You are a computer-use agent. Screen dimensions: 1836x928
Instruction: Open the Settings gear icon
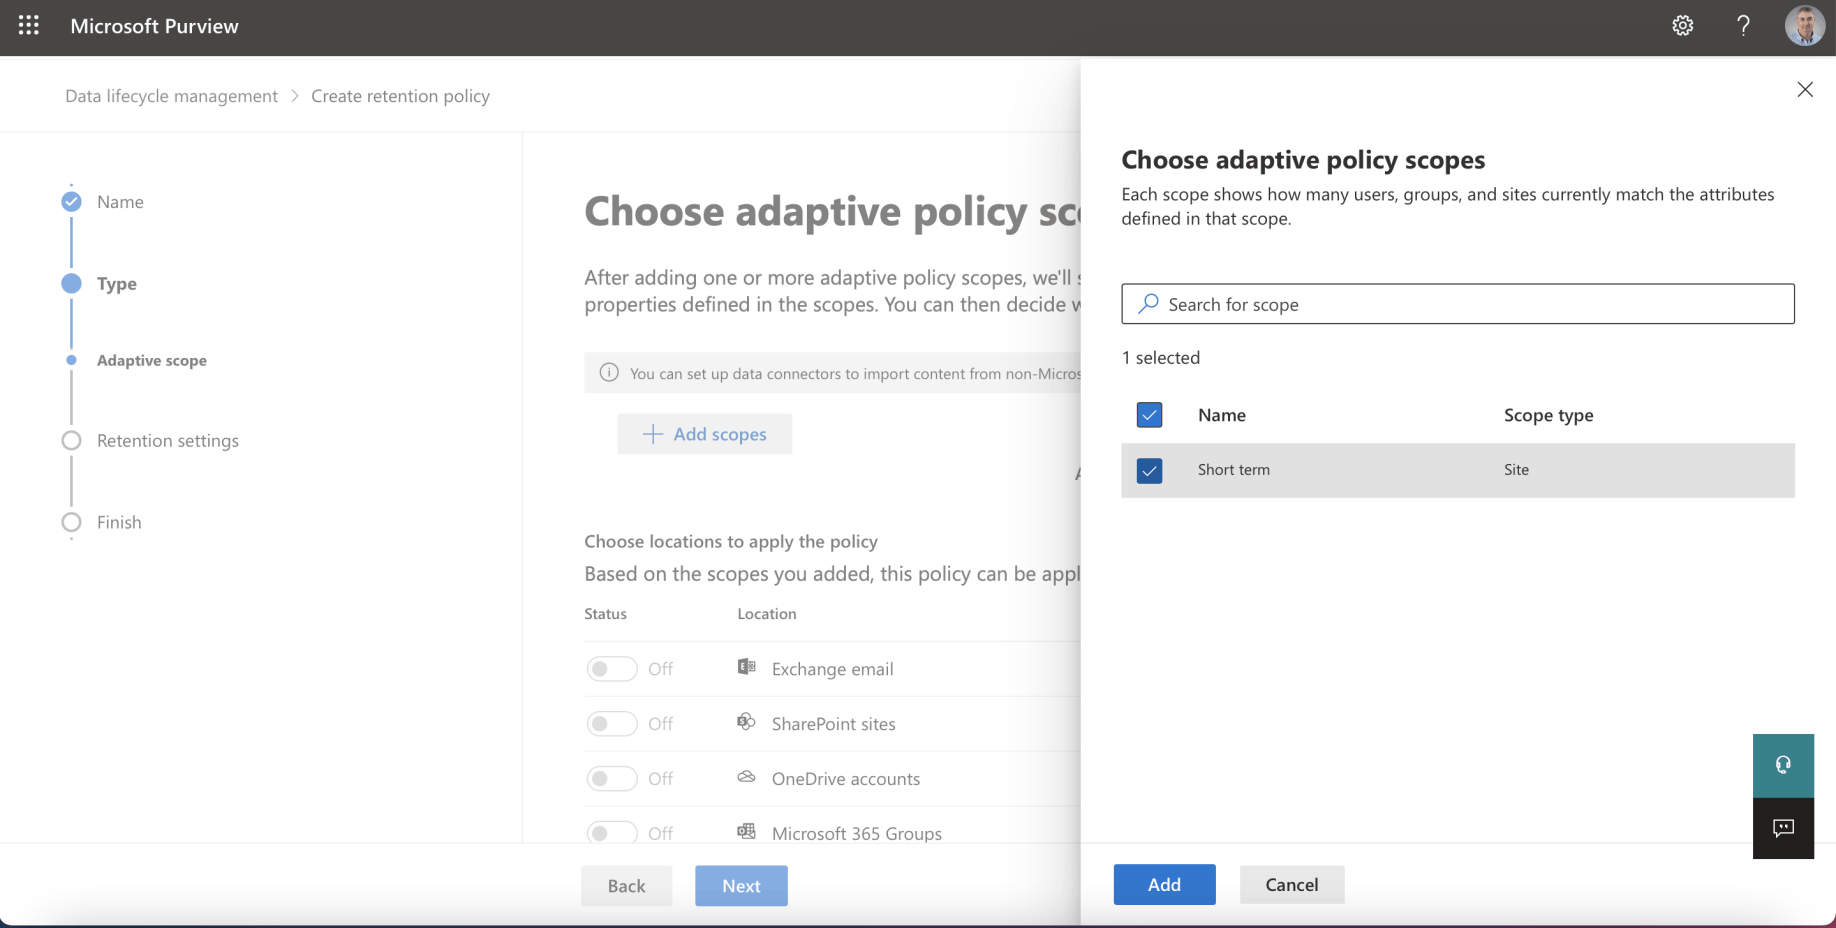coord(1683,26)
